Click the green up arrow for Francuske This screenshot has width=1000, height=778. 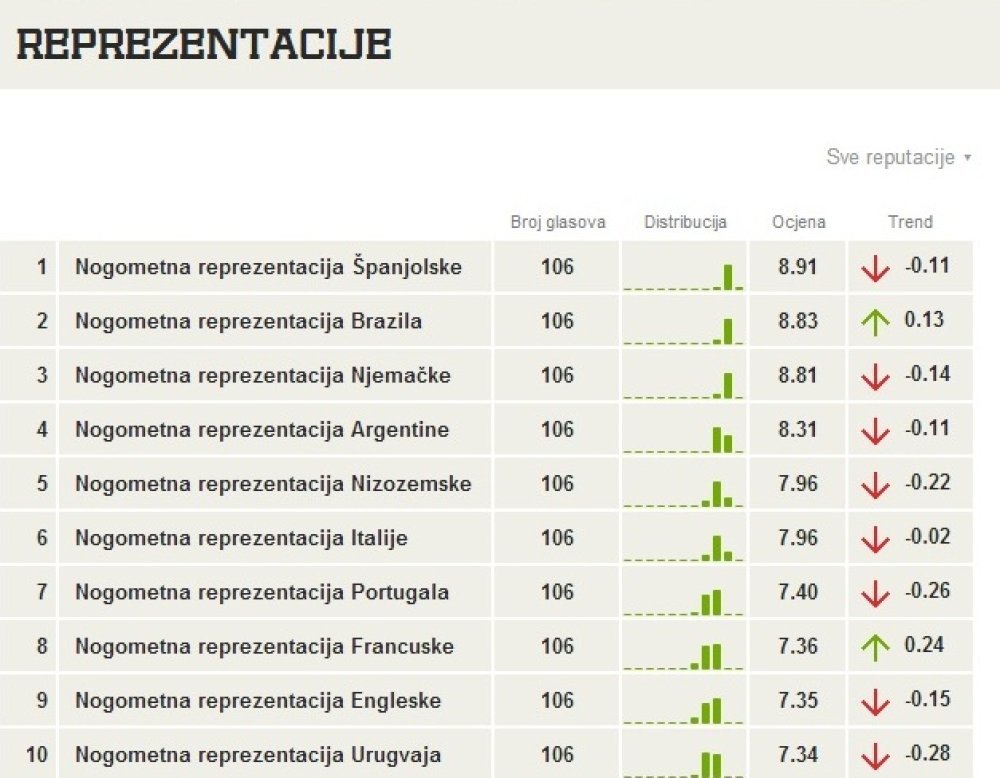point(875,647)
